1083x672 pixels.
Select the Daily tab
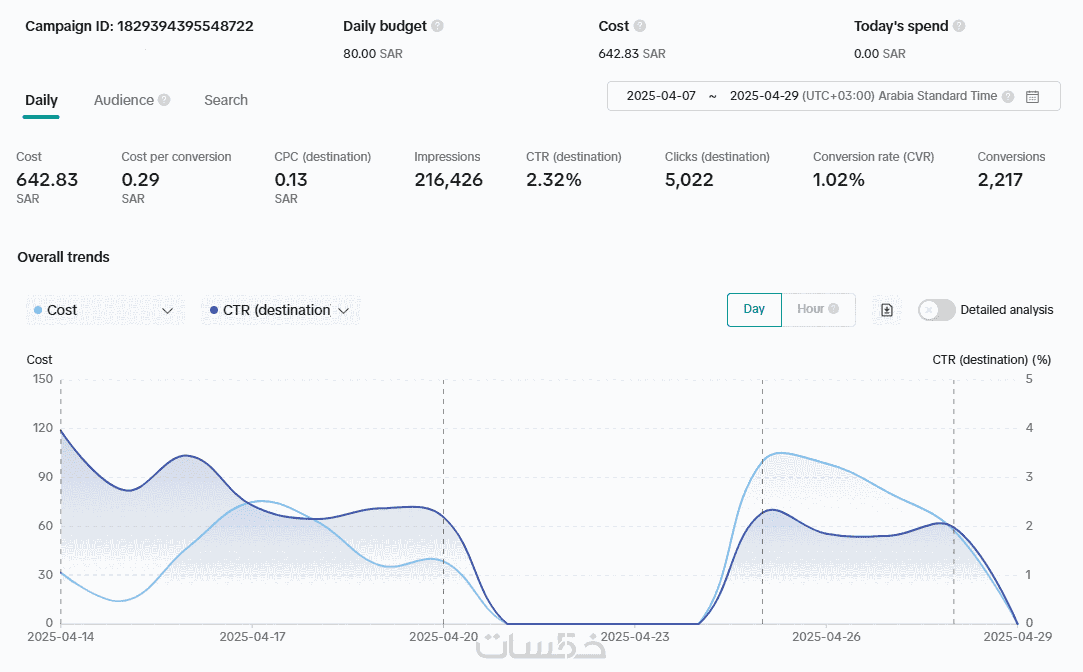pos(41,100)
